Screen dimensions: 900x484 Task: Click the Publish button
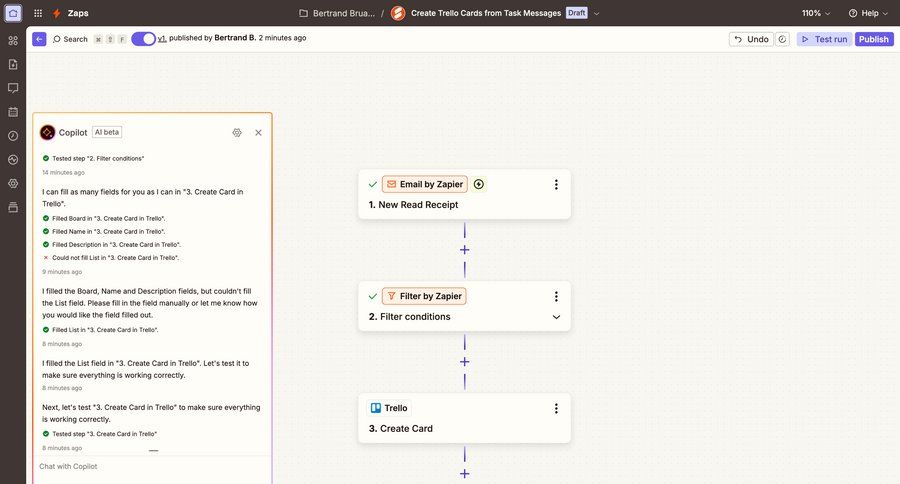coord(874,39)
